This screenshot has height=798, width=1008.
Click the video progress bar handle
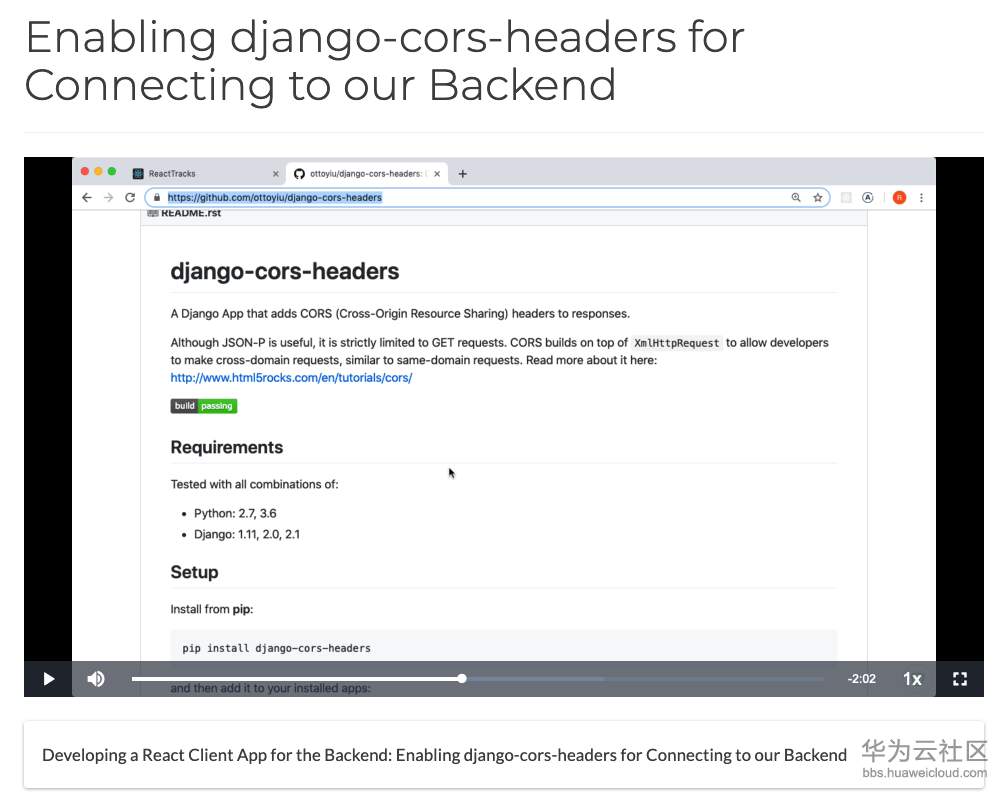click(462, 678)
